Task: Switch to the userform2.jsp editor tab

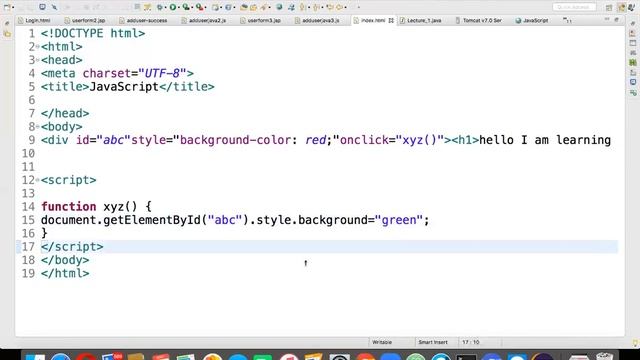Action: coord(85,20)
